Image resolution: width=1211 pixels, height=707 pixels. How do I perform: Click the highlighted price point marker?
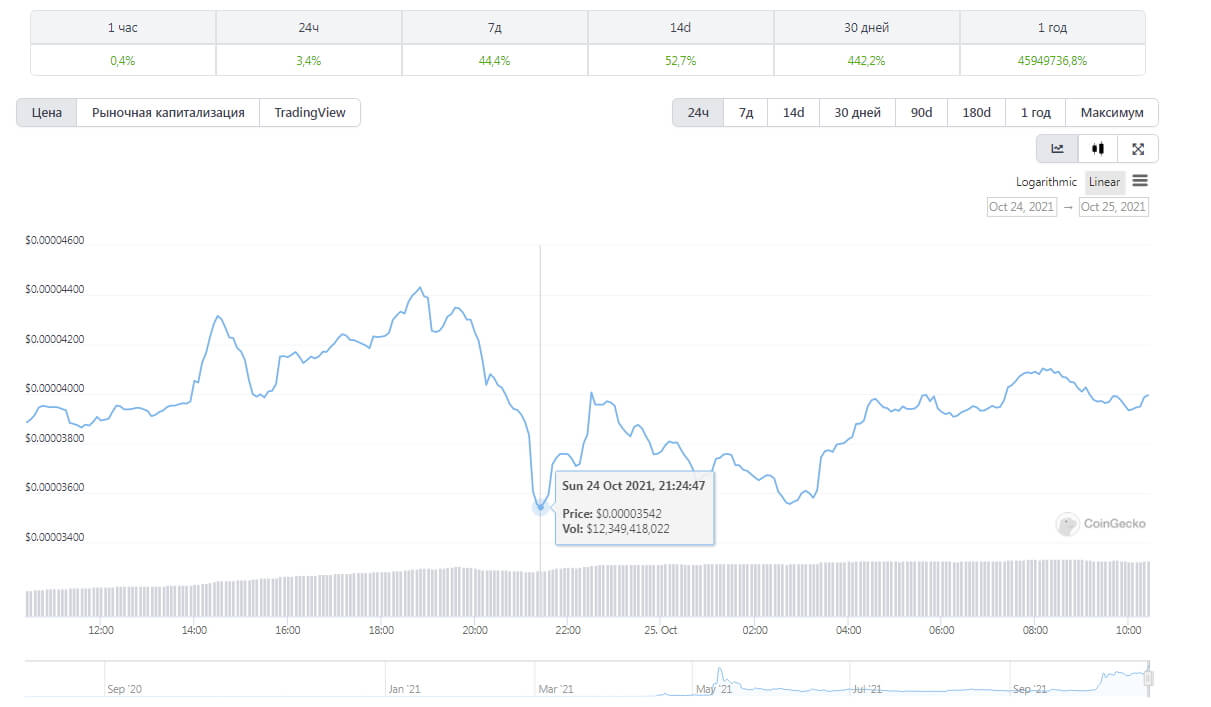pos(541,507)
